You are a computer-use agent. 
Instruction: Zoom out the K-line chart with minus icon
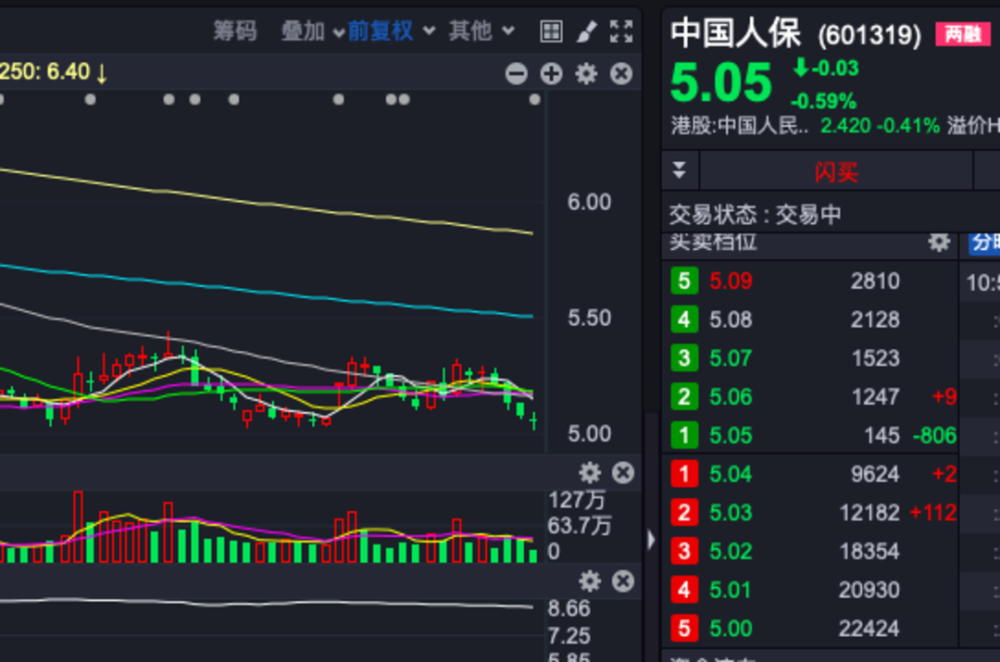pyautogui.click(x=516, y=73)
